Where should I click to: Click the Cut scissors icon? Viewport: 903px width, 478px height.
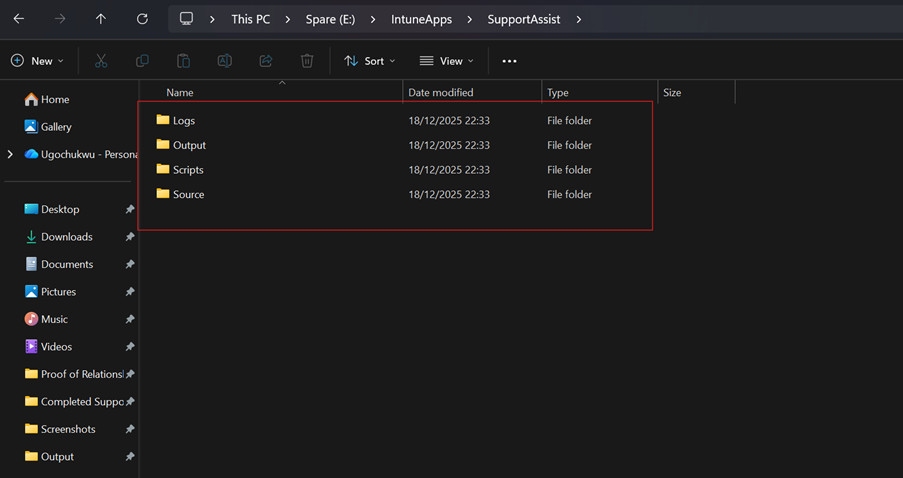point(101,60)
